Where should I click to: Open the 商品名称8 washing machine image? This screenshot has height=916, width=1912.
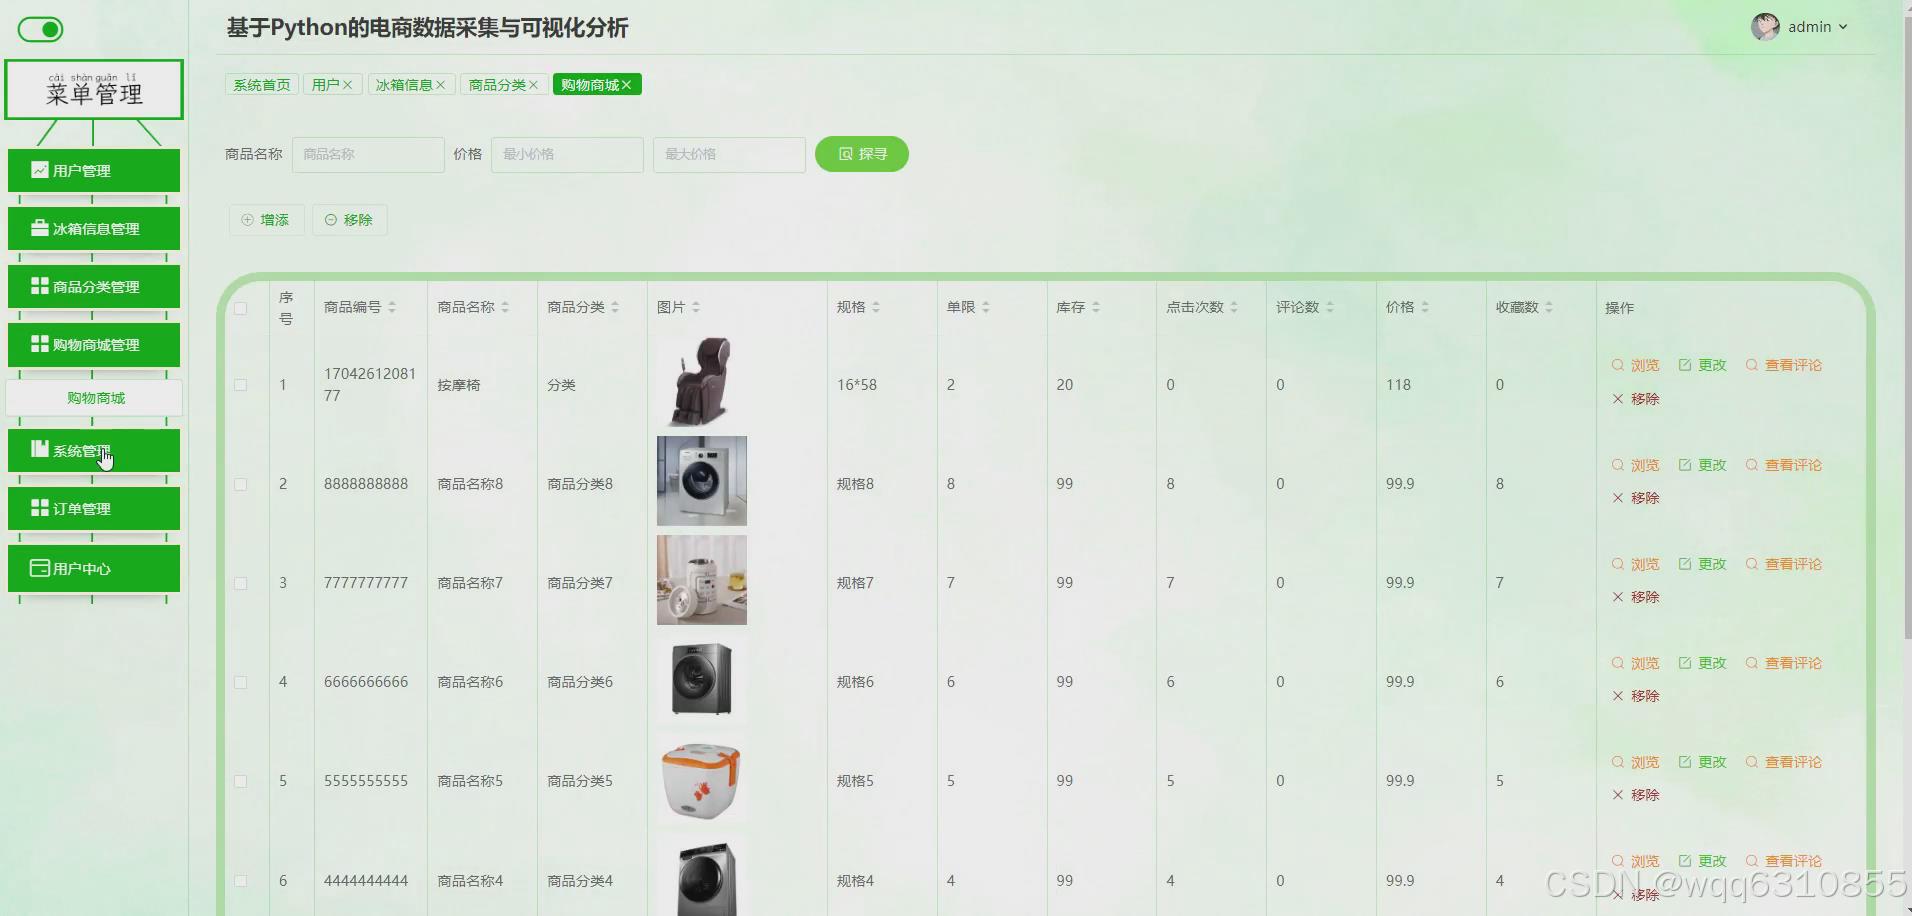(702, 481)
